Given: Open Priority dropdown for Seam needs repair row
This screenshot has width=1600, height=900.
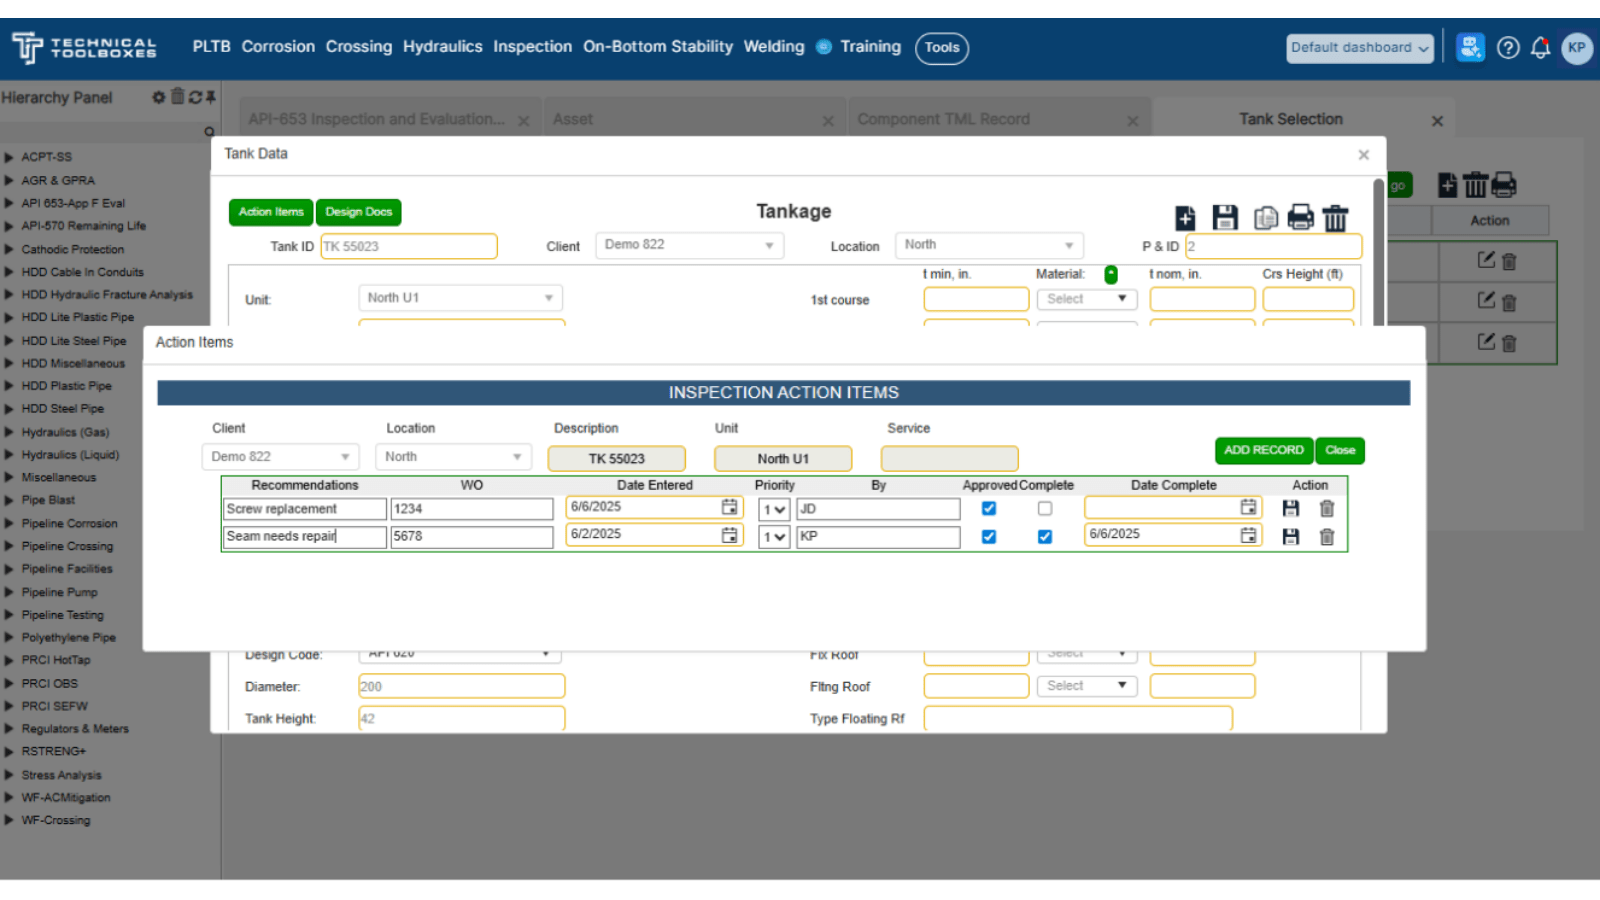Looking at the screenshot, I should point(774,537).
